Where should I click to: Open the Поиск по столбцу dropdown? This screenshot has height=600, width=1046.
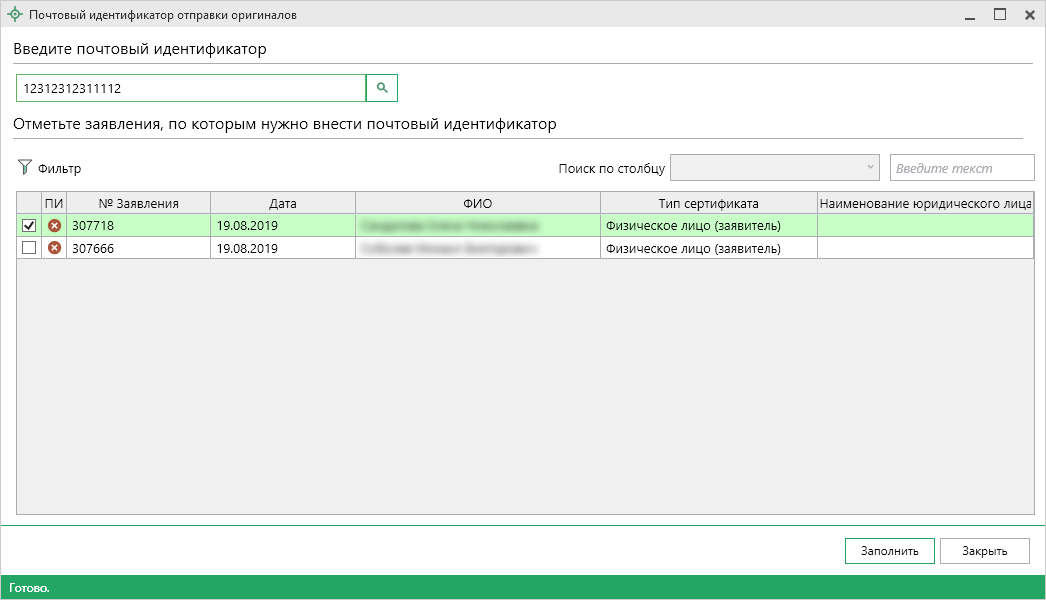coord(775,168)
